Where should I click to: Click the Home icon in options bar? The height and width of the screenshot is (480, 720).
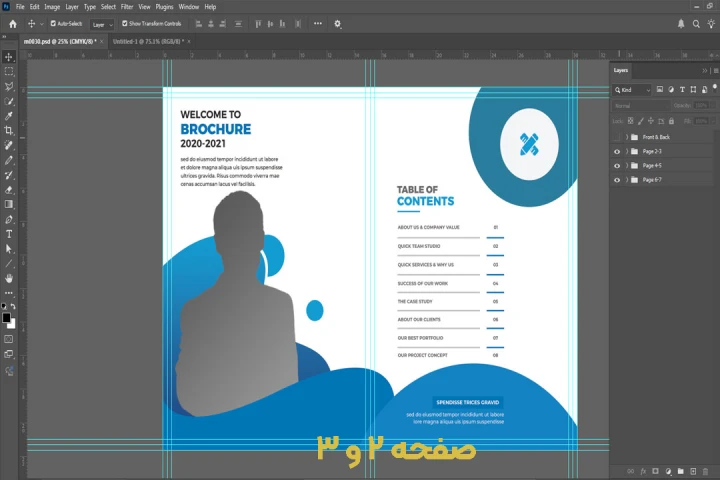(x=13, y=23)
